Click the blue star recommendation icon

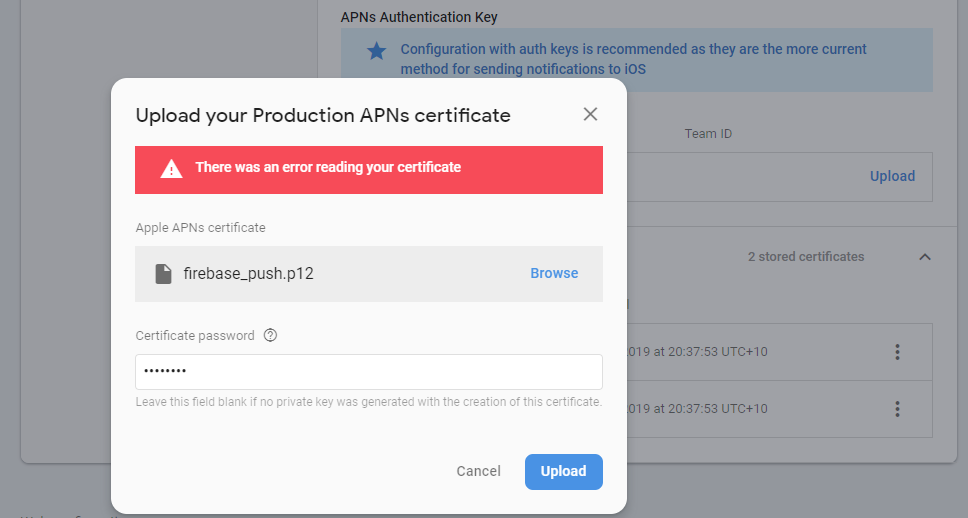coord(376,51)
